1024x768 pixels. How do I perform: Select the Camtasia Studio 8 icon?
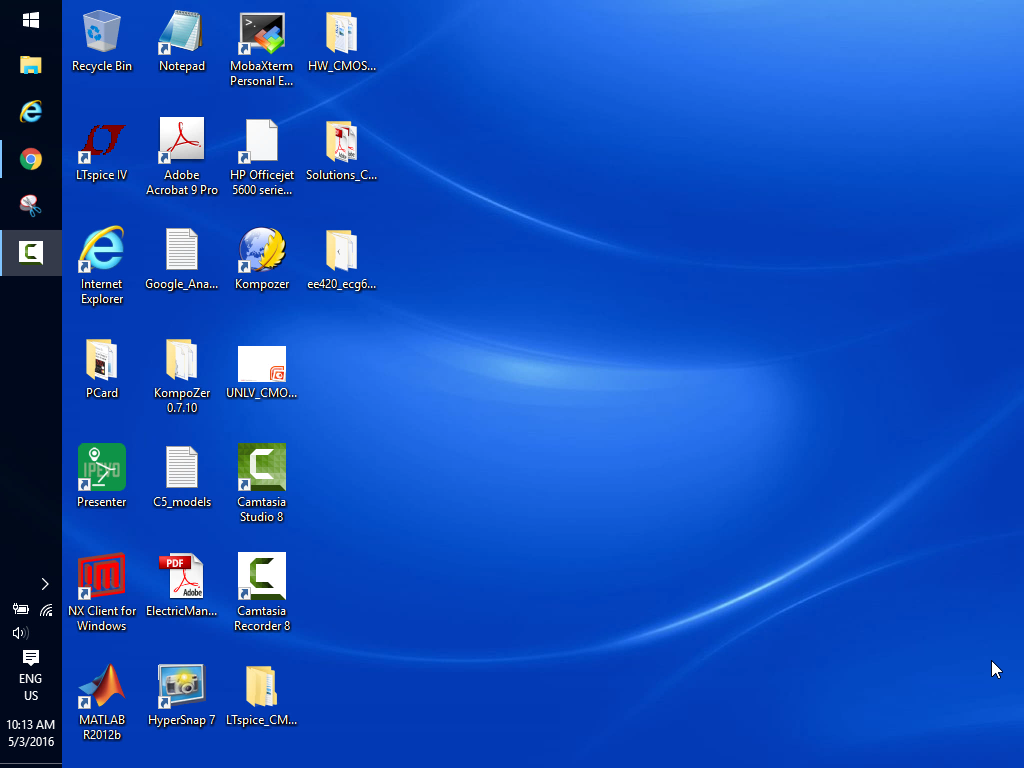pyautogui.click(x=262, y=469)
